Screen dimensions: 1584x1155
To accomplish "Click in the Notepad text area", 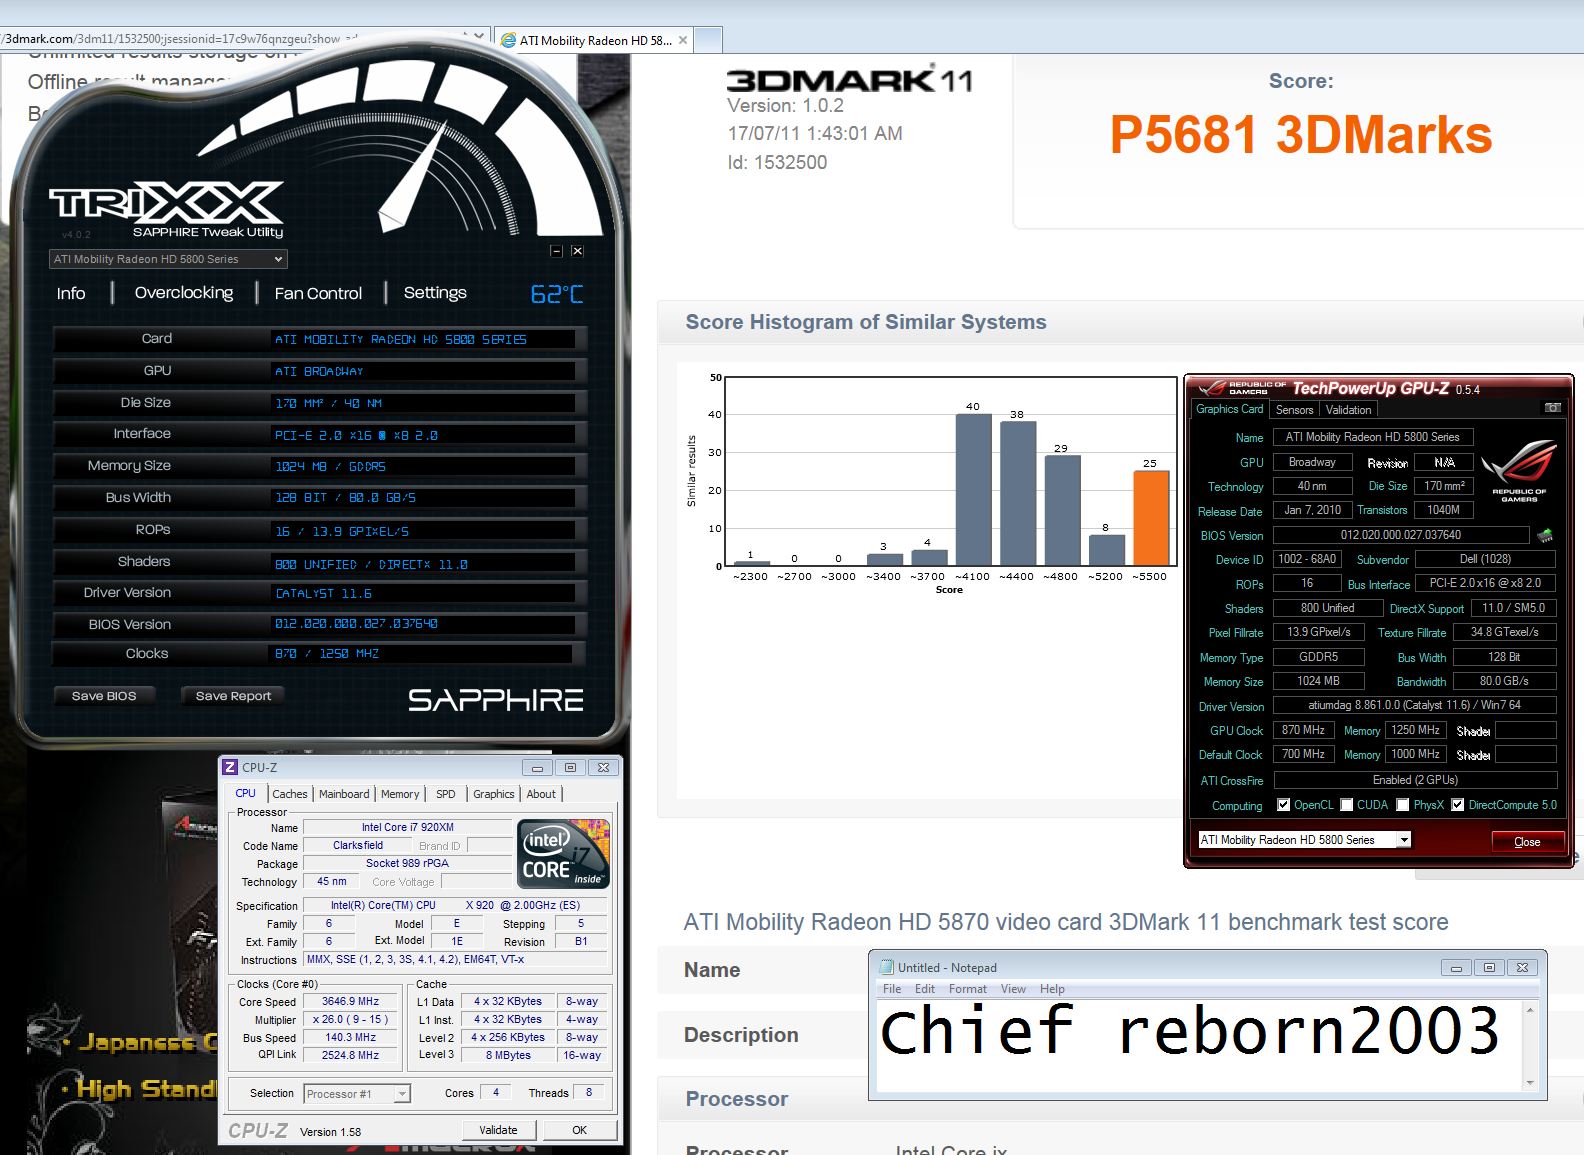I will pos(1198,1046).
